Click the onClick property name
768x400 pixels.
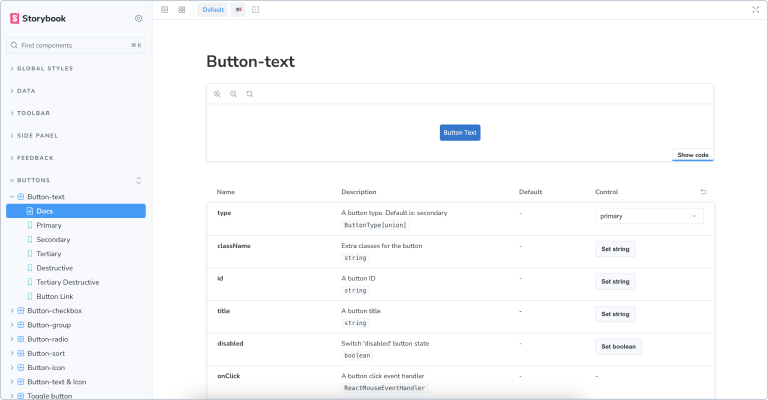[229, 376]
